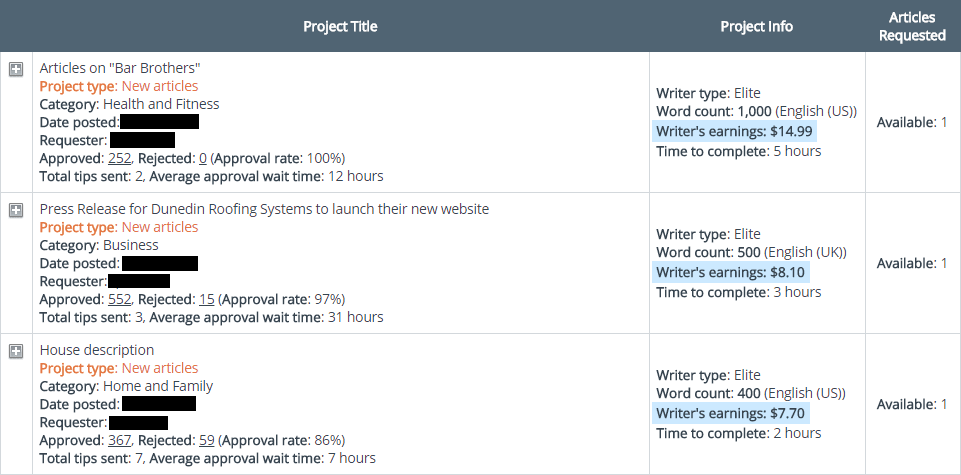Viewport: 961px width, 475px height.
Task: Click Category: Health and Fitness text
Action: point(129,104)
